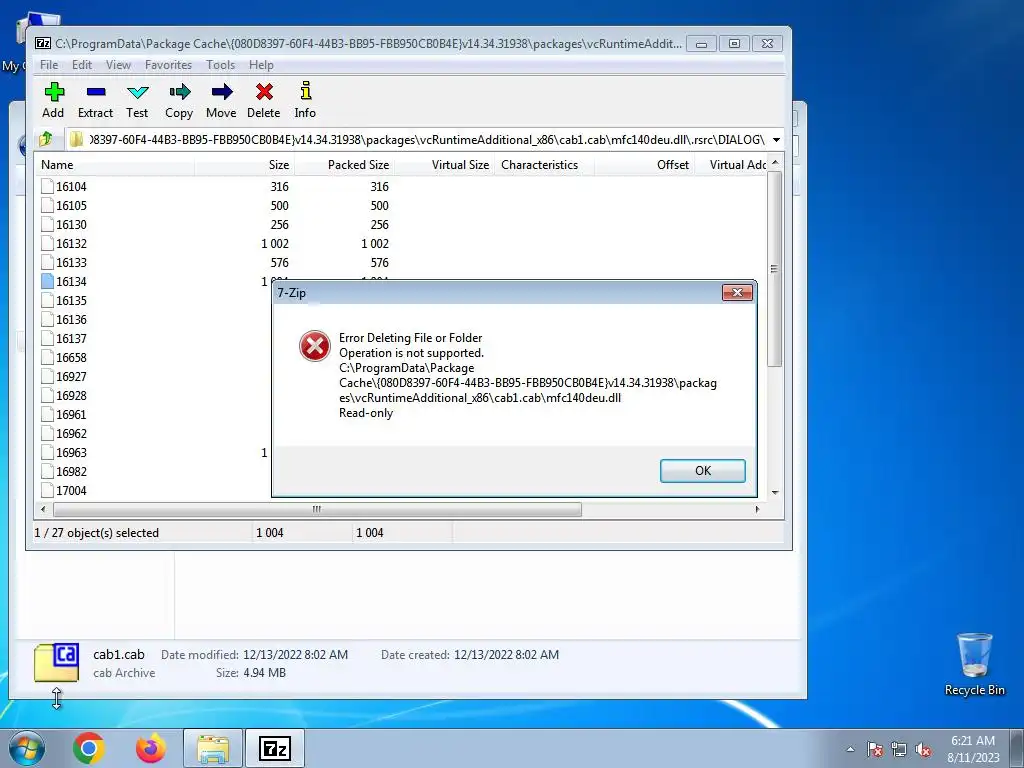This screenshot has height=768, width=1024.
Task: Open the Help menu
Action: pyautogui.click(x=261, y=65)
